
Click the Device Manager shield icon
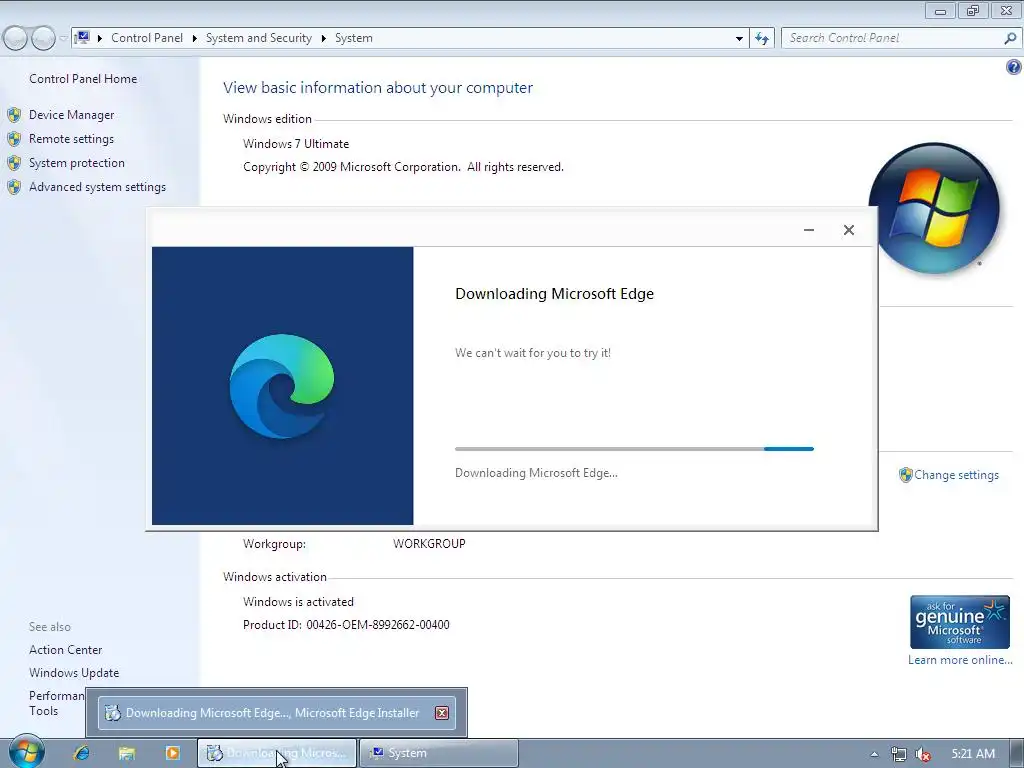14,115
